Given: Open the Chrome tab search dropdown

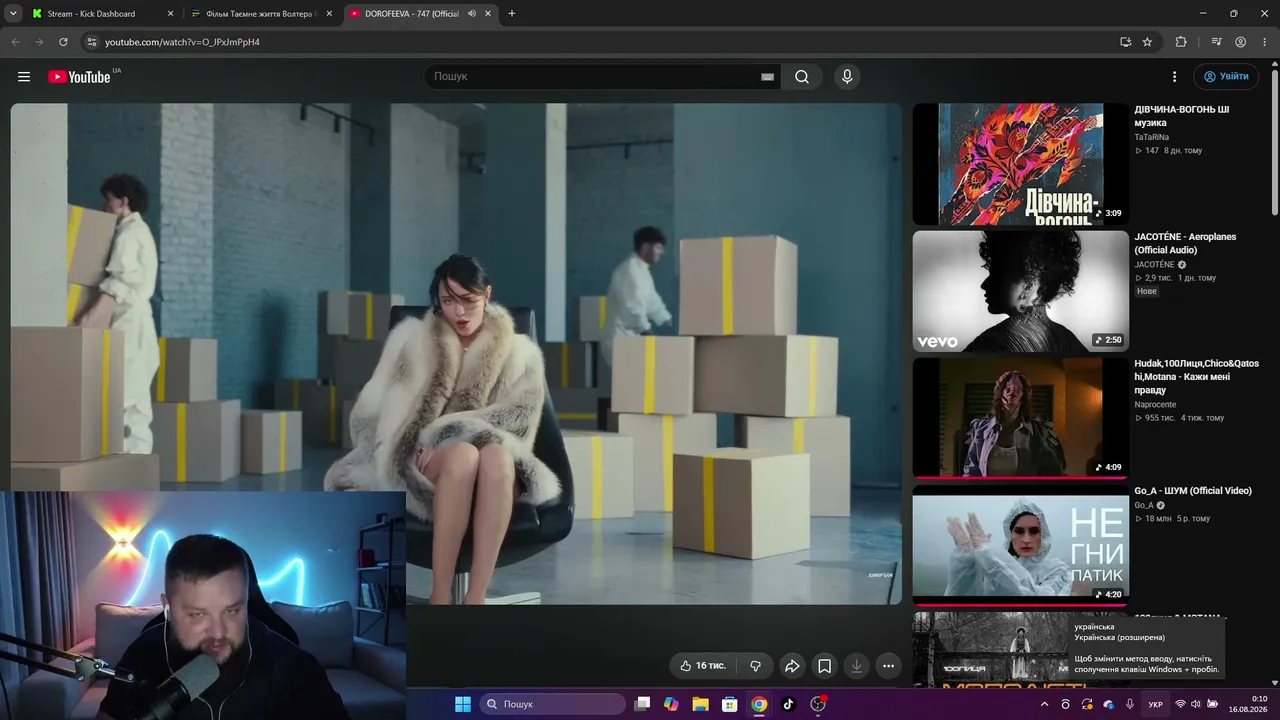Looking at the screenshot, I should 13,14.
